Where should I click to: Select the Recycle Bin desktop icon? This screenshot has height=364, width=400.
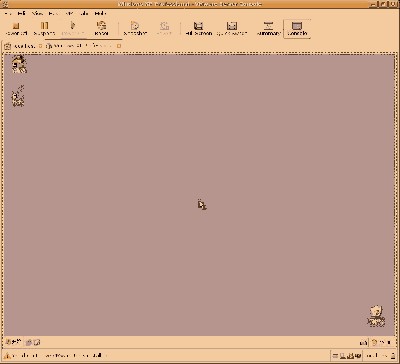tap(376, 316)
